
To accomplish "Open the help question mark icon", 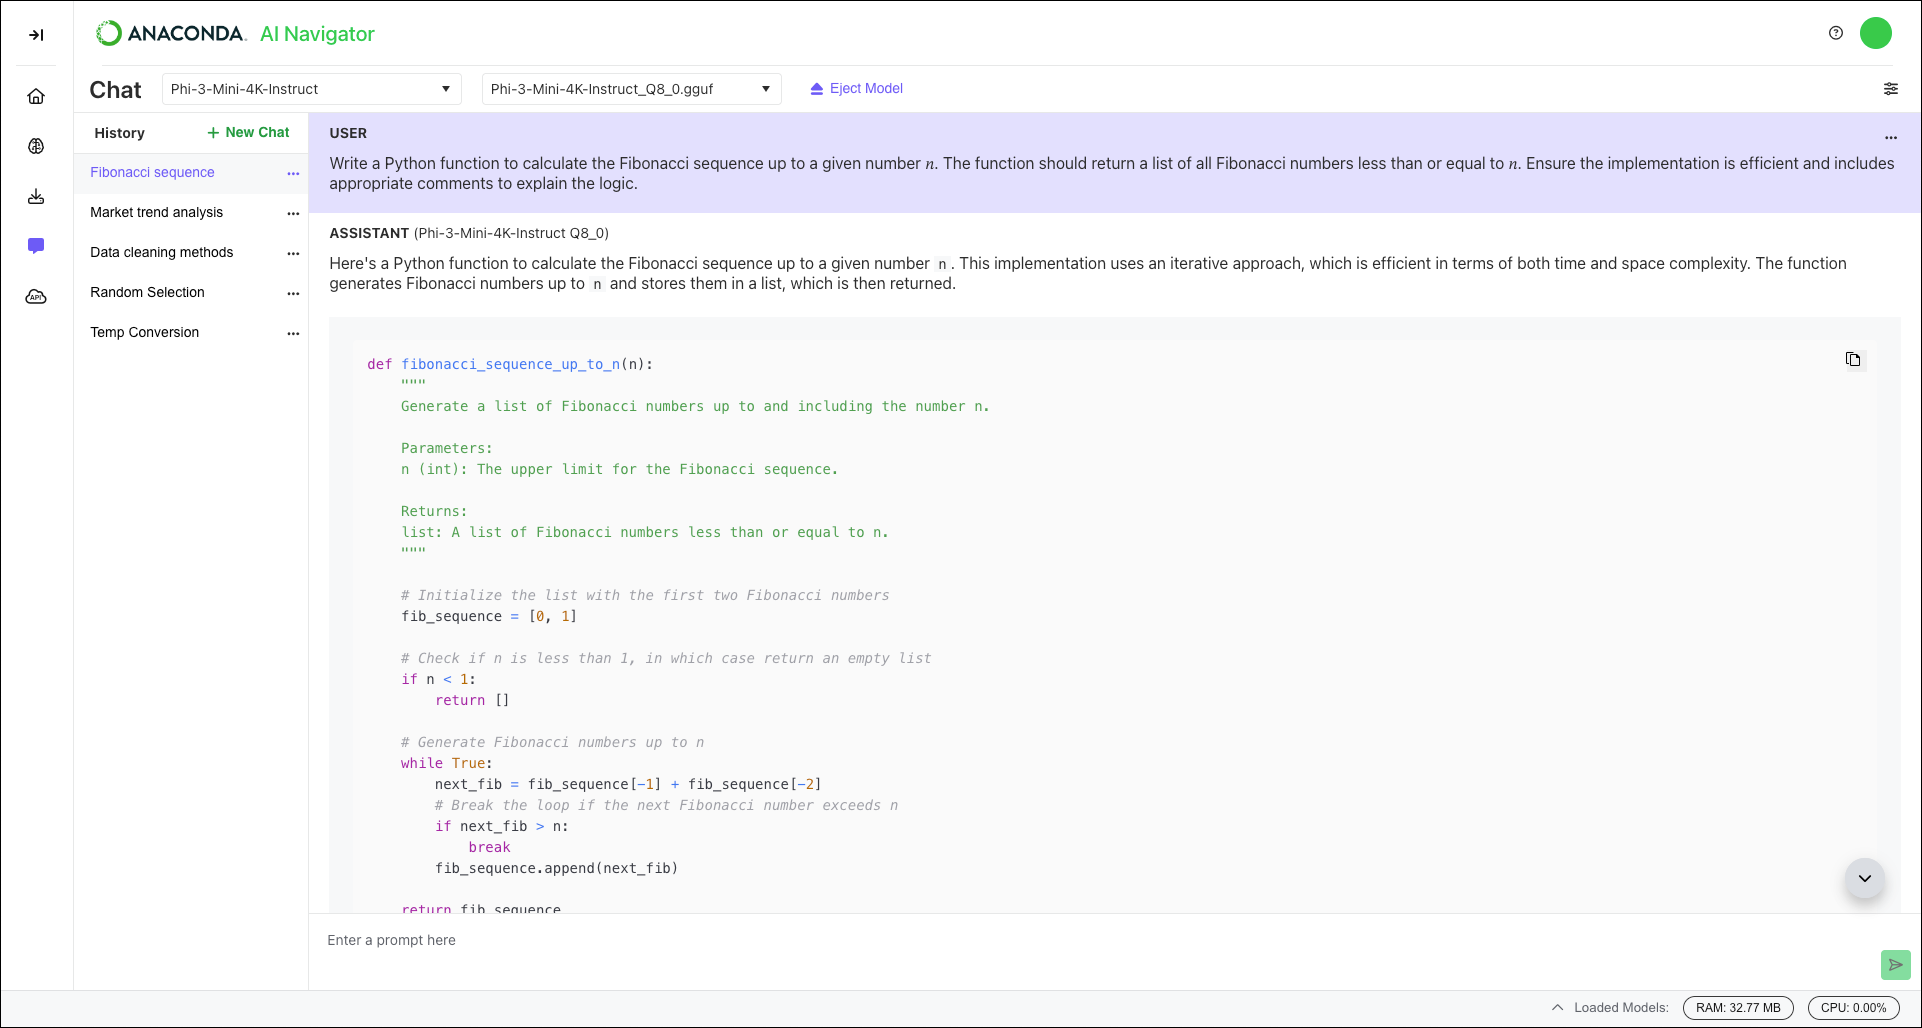I will [x=1836, y=33].
